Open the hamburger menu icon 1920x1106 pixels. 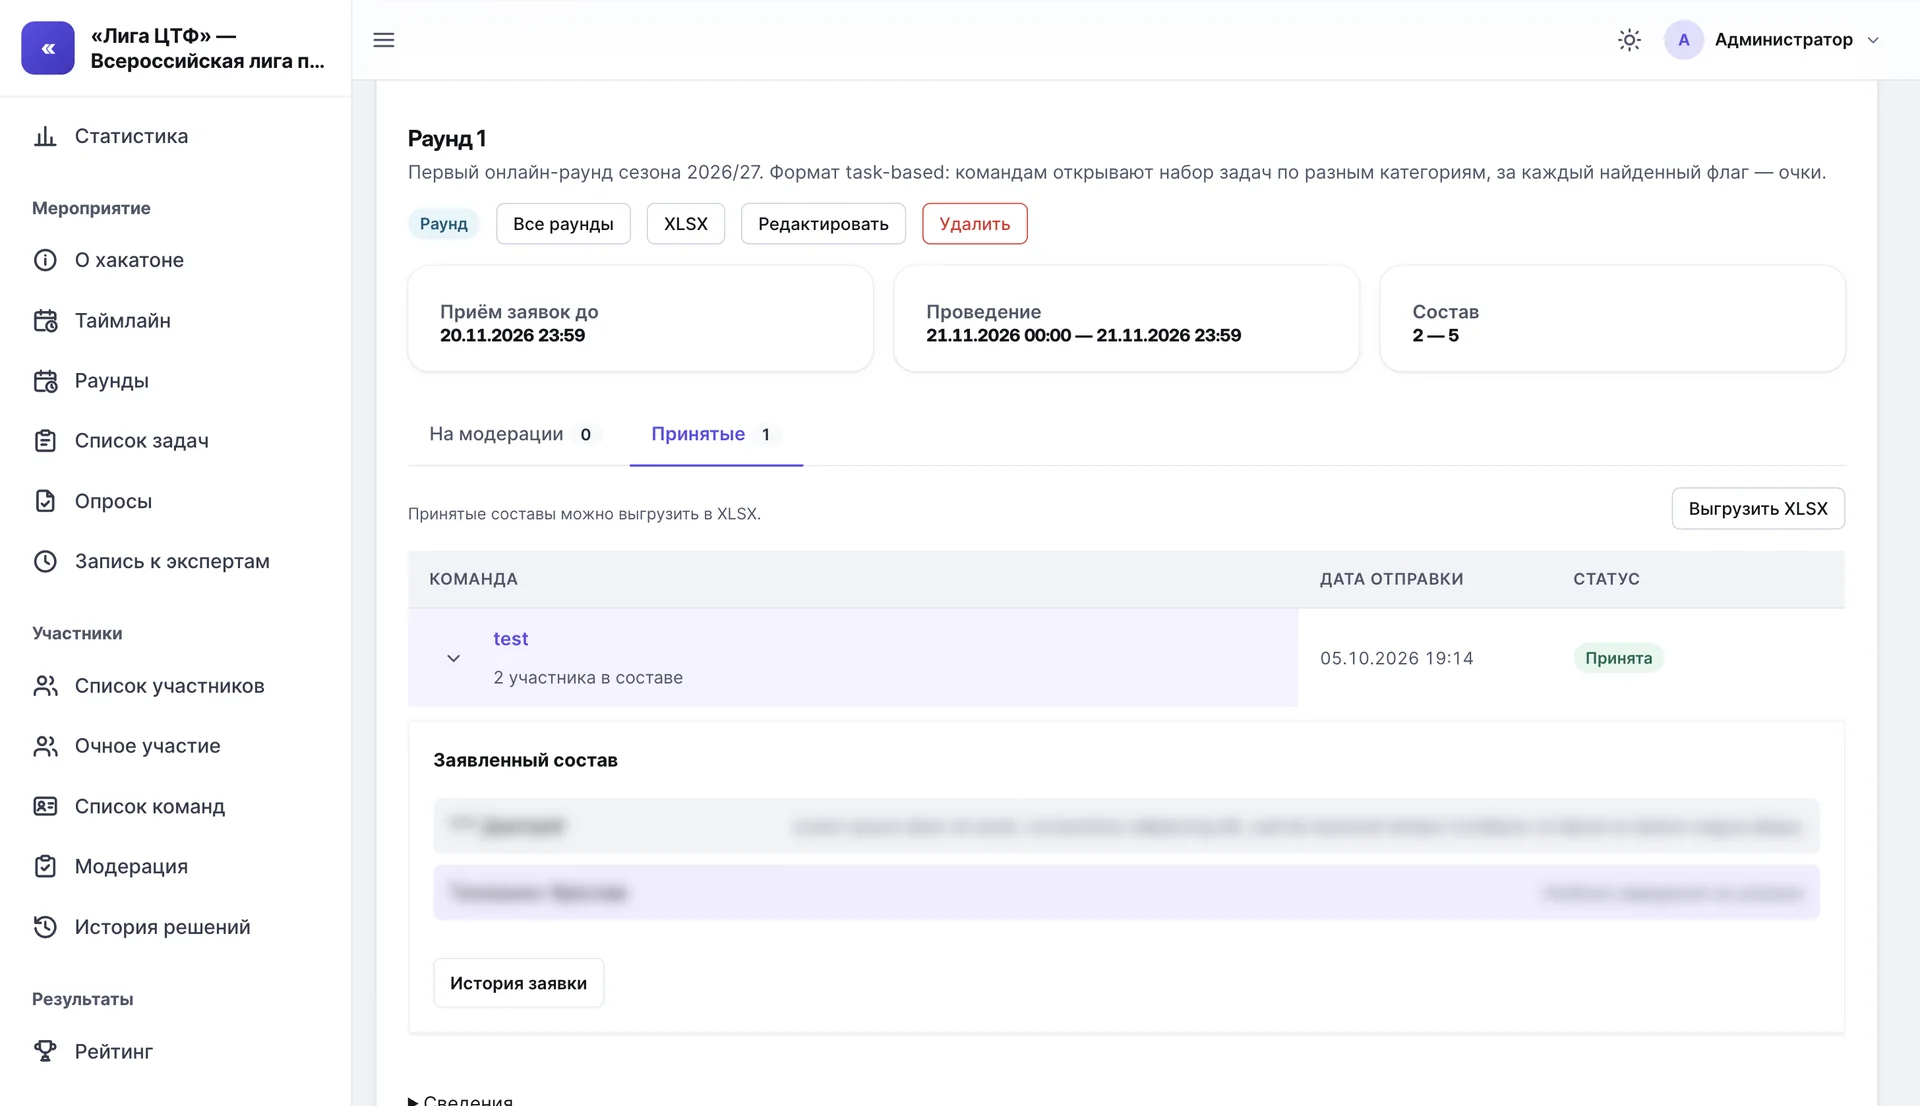384,40
